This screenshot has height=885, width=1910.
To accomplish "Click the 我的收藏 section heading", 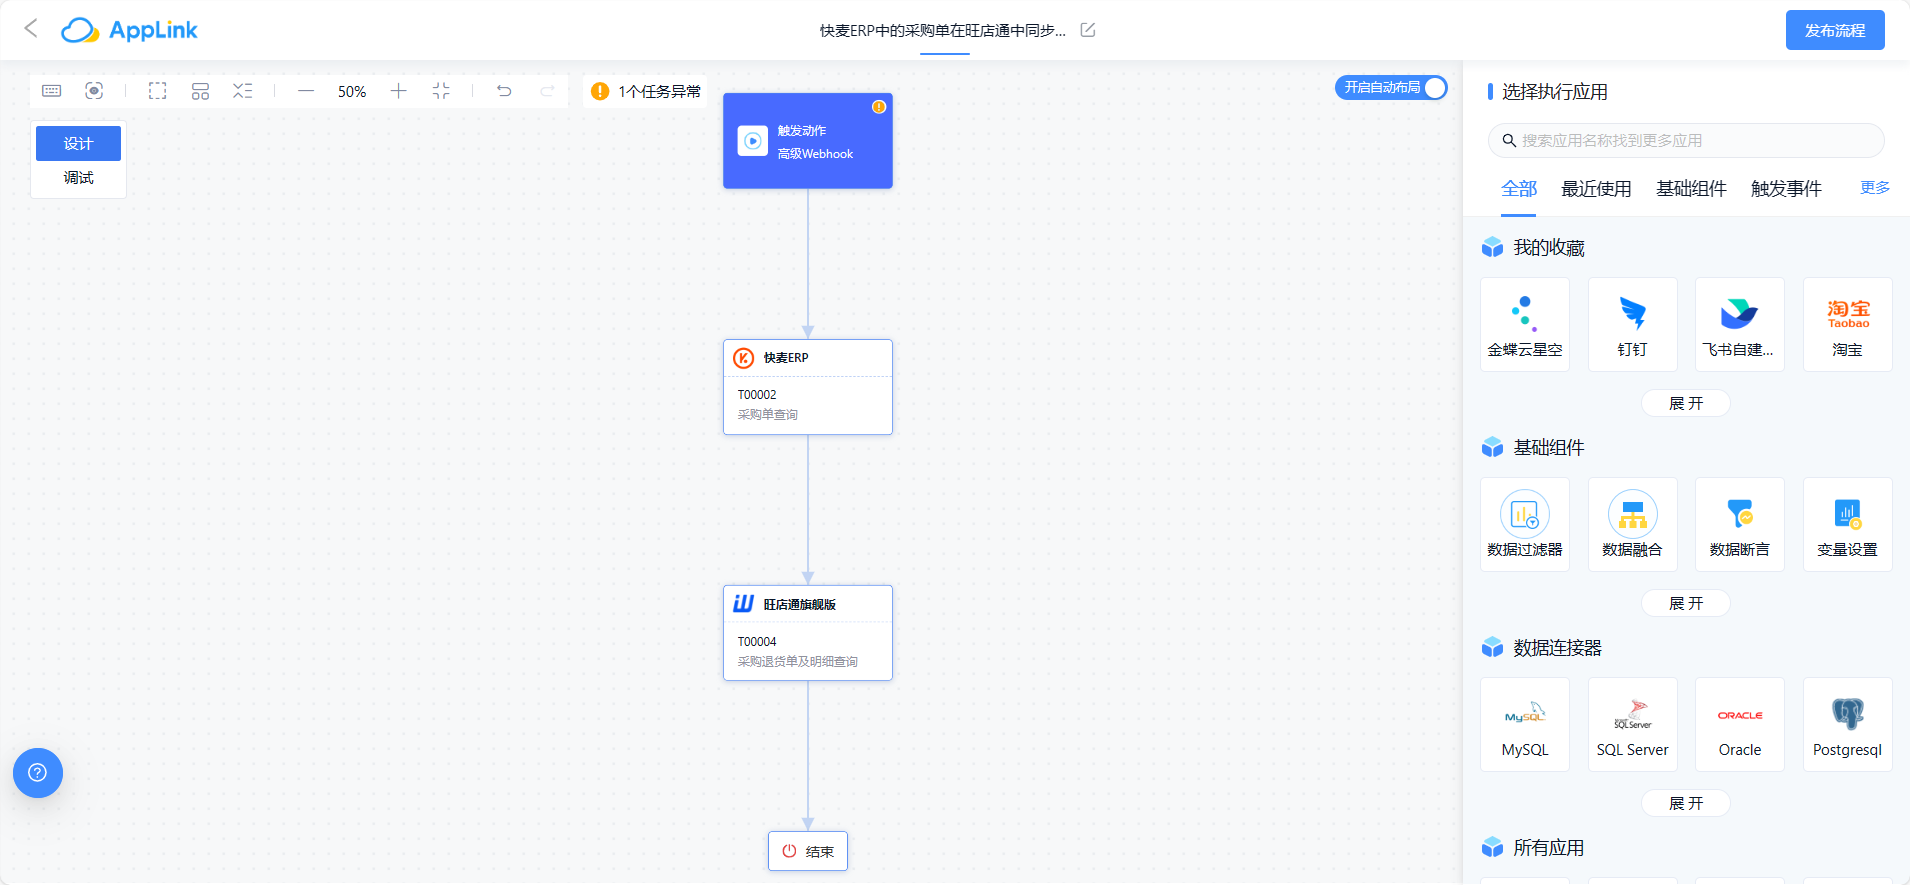I will tap(1549, 248).
